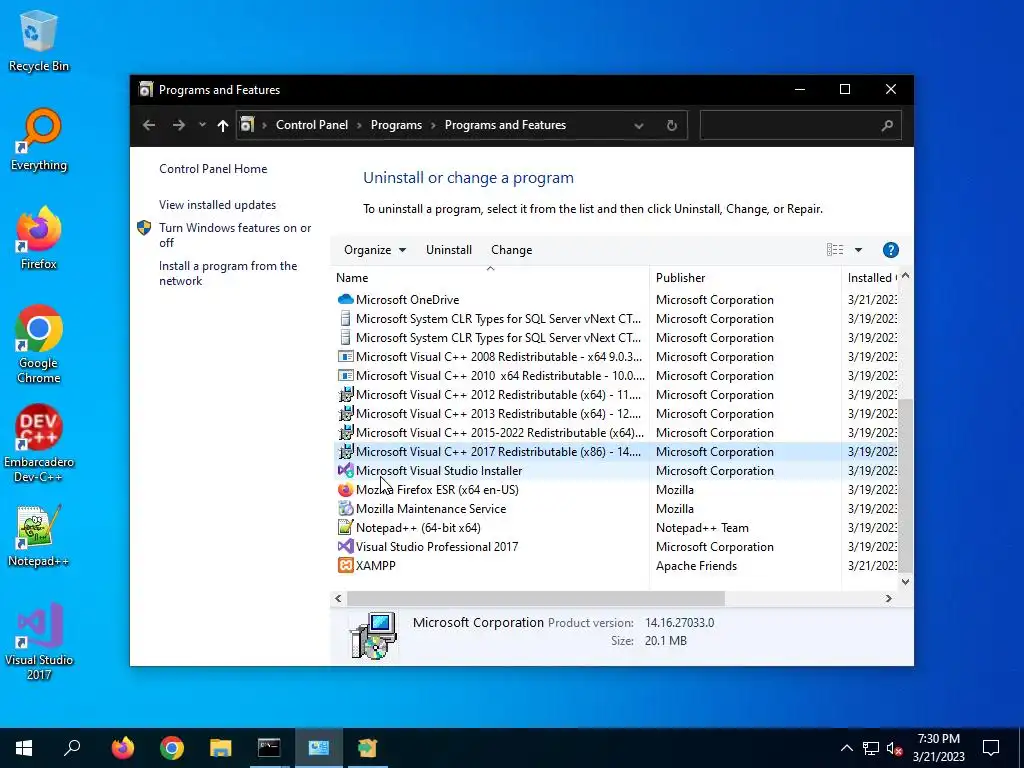Open File Explorer from the taskbar

tap(221, 748)
